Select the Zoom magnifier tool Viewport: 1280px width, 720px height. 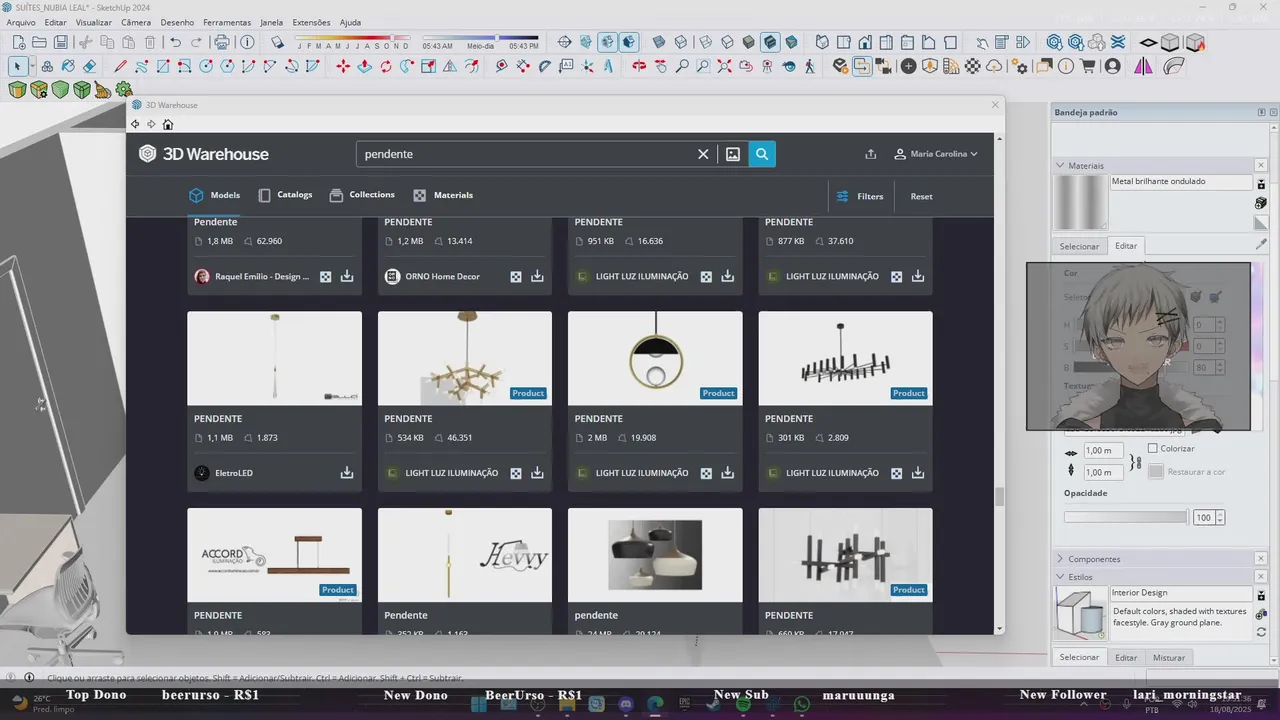682,66
